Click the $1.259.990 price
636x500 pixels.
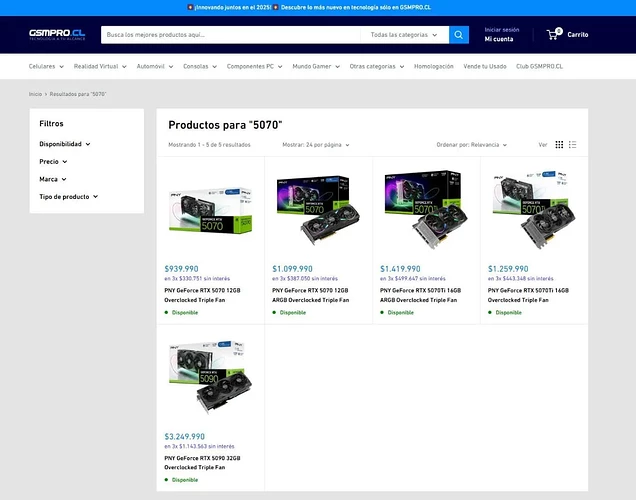coord(508,269)
